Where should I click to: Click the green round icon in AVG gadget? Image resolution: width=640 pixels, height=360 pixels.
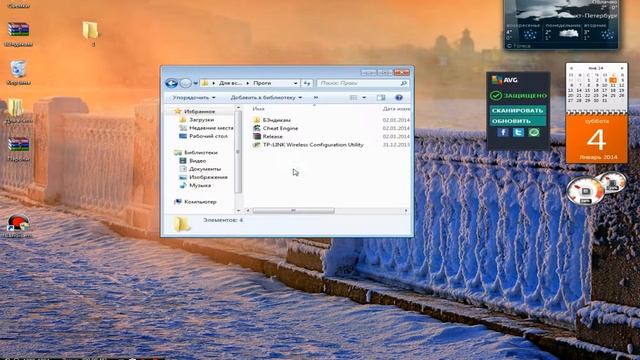coord(533,132)
